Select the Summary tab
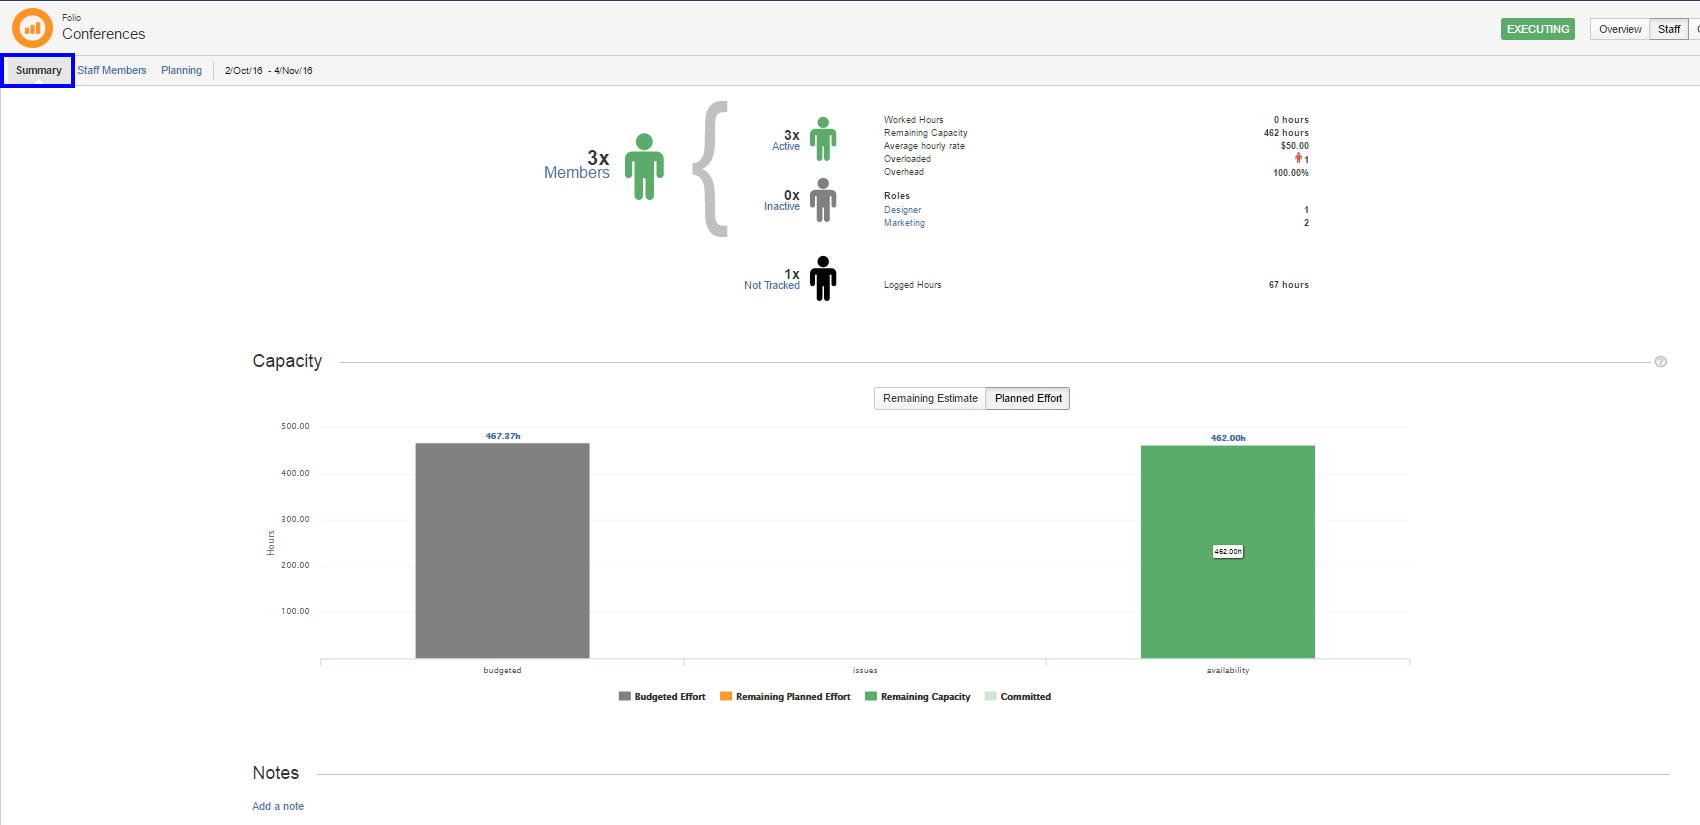 click(38, 70)
